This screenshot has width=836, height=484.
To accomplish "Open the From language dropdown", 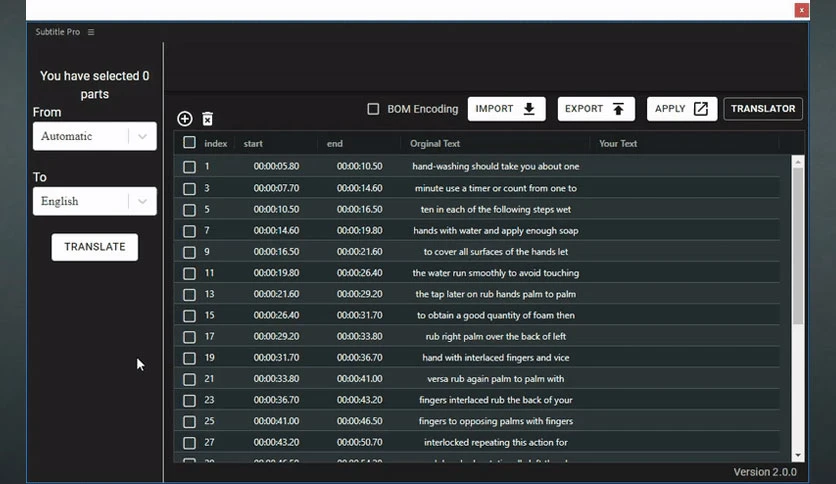I will [94, 136].
